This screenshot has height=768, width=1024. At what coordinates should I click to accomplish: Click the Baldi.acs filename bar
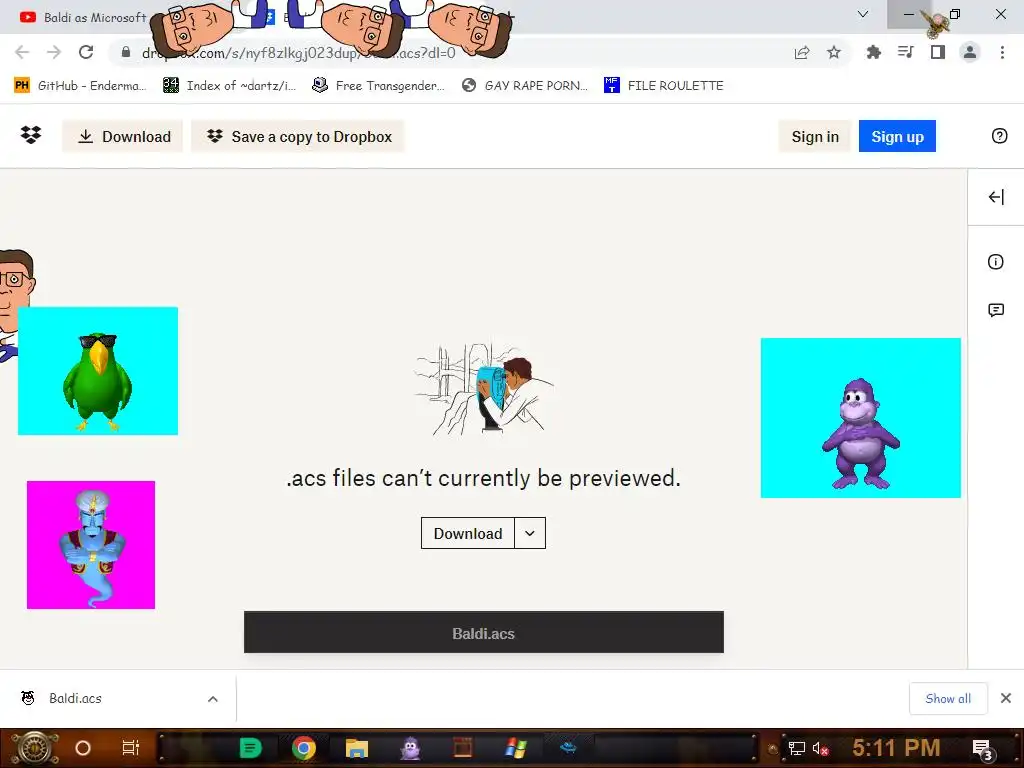[483, 632]
